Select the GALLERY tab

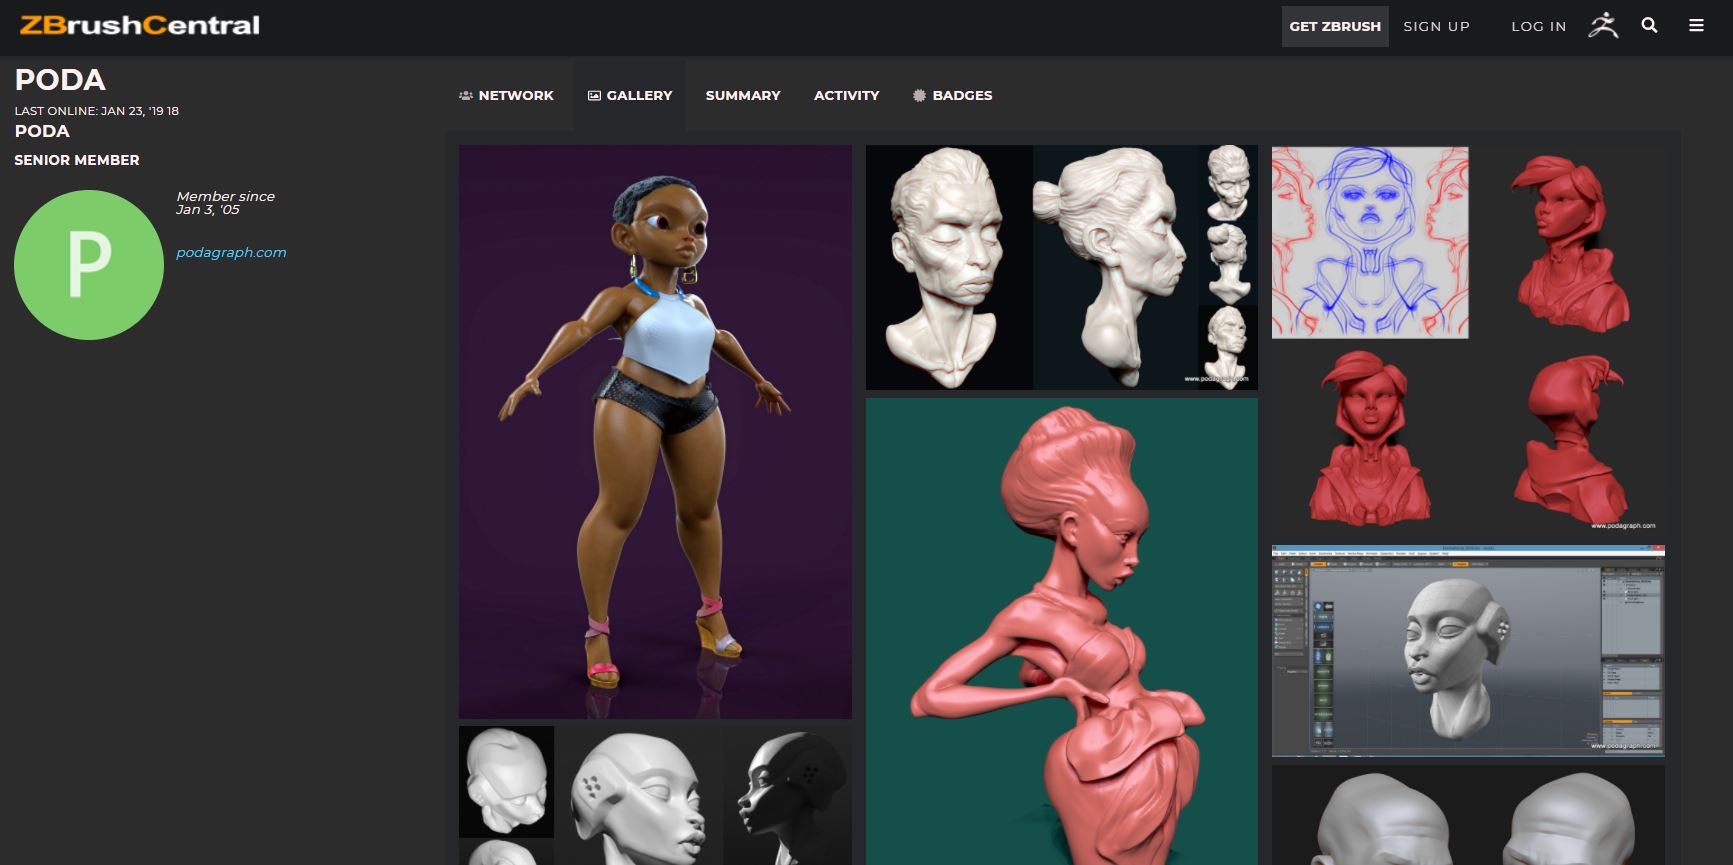630,95
